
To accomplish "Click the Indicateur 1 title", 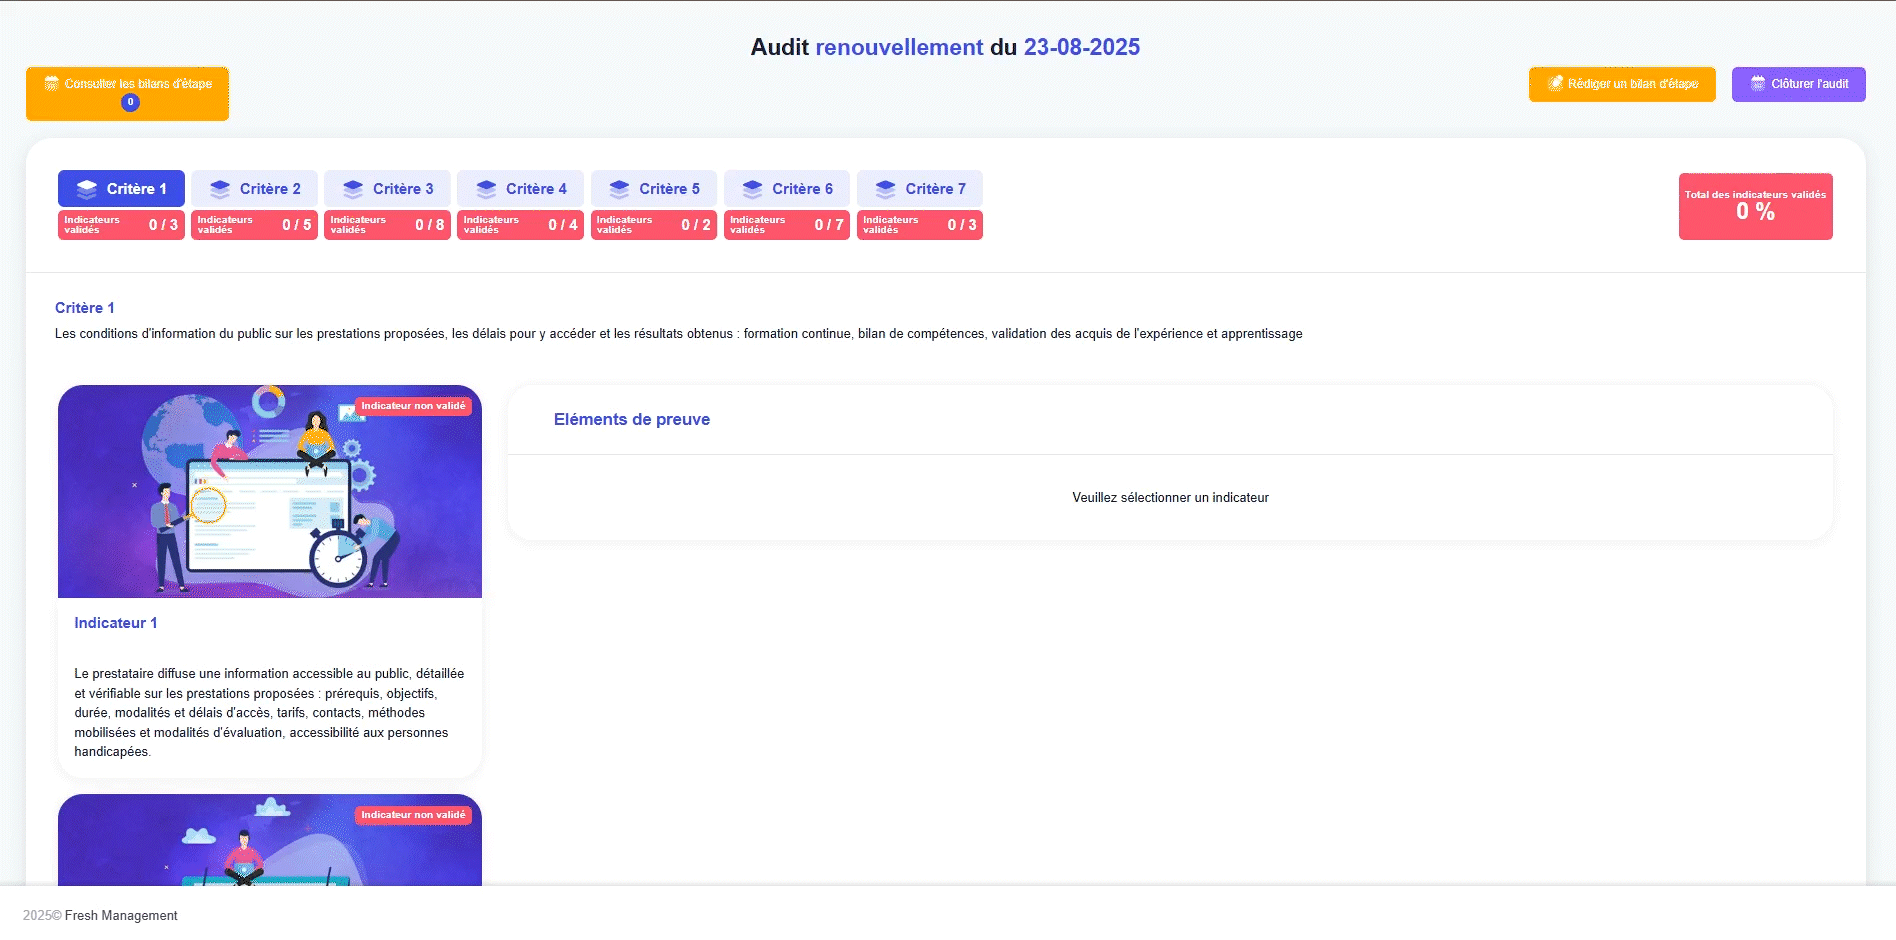I will point(115,623).
